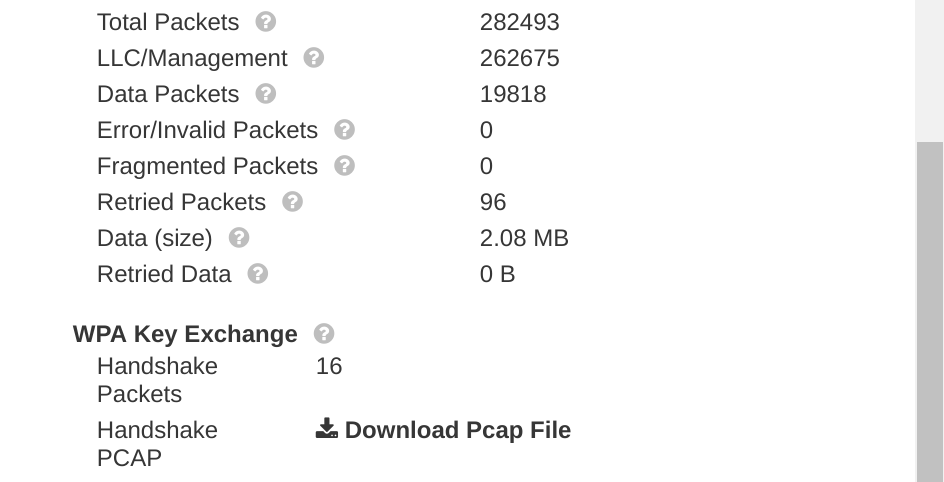
Task: Click the help icon next to Total Packets
Action: coord(266,22)
